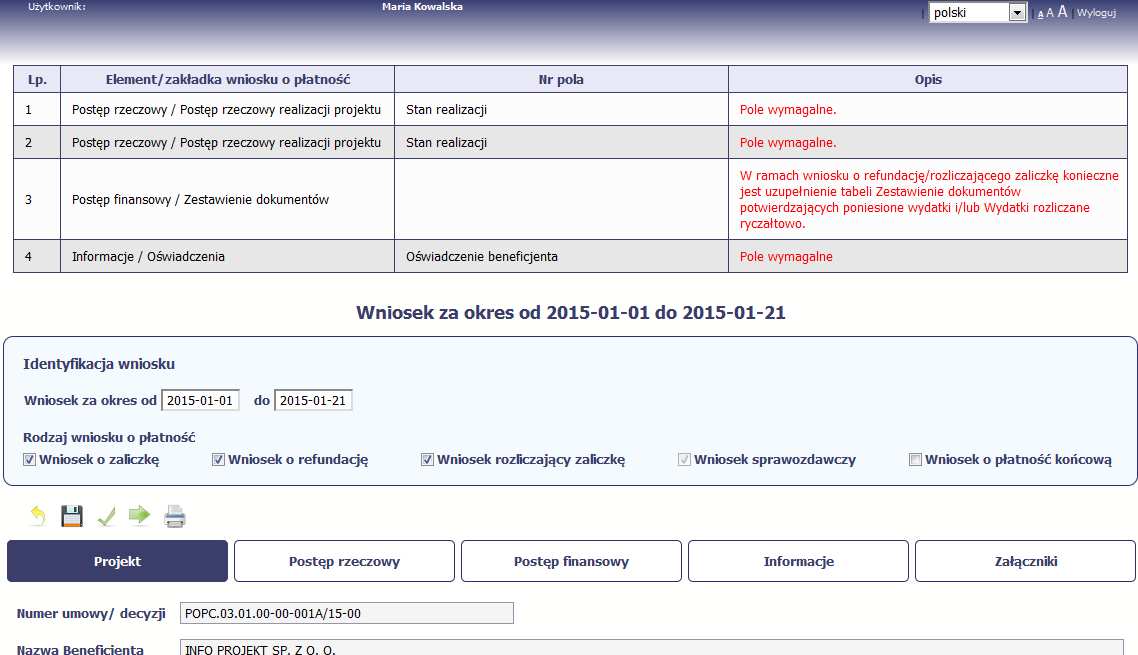Screen dimensions: 1138x655
Task: Select the largest font size letter A
Action: [x=1063, y=12]
